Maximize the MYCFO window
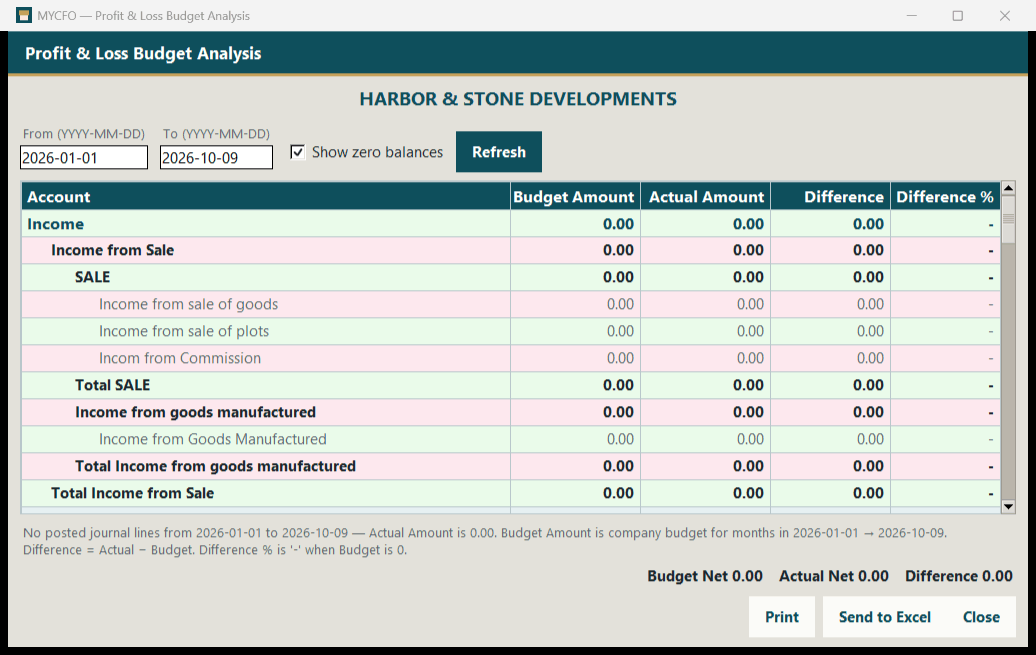This screenshot has height=655, width=1036. point(957,15)
